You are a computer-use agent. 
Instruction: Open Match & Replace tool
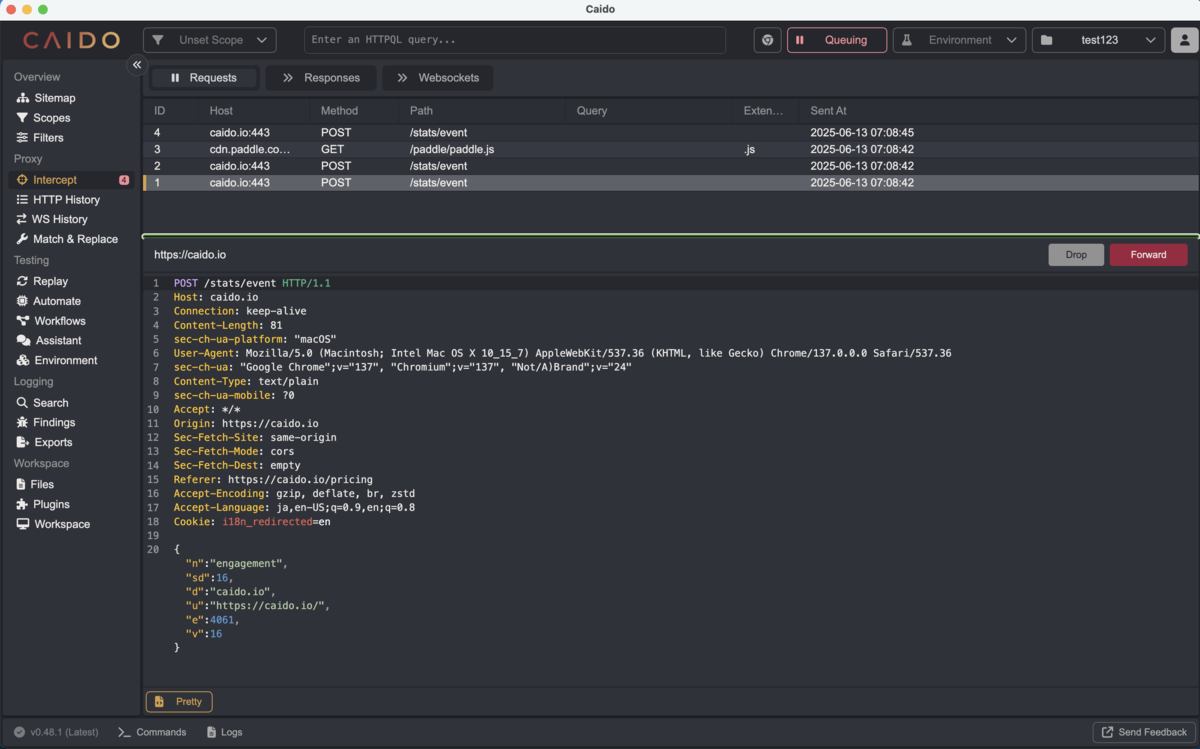click(67, 239)
